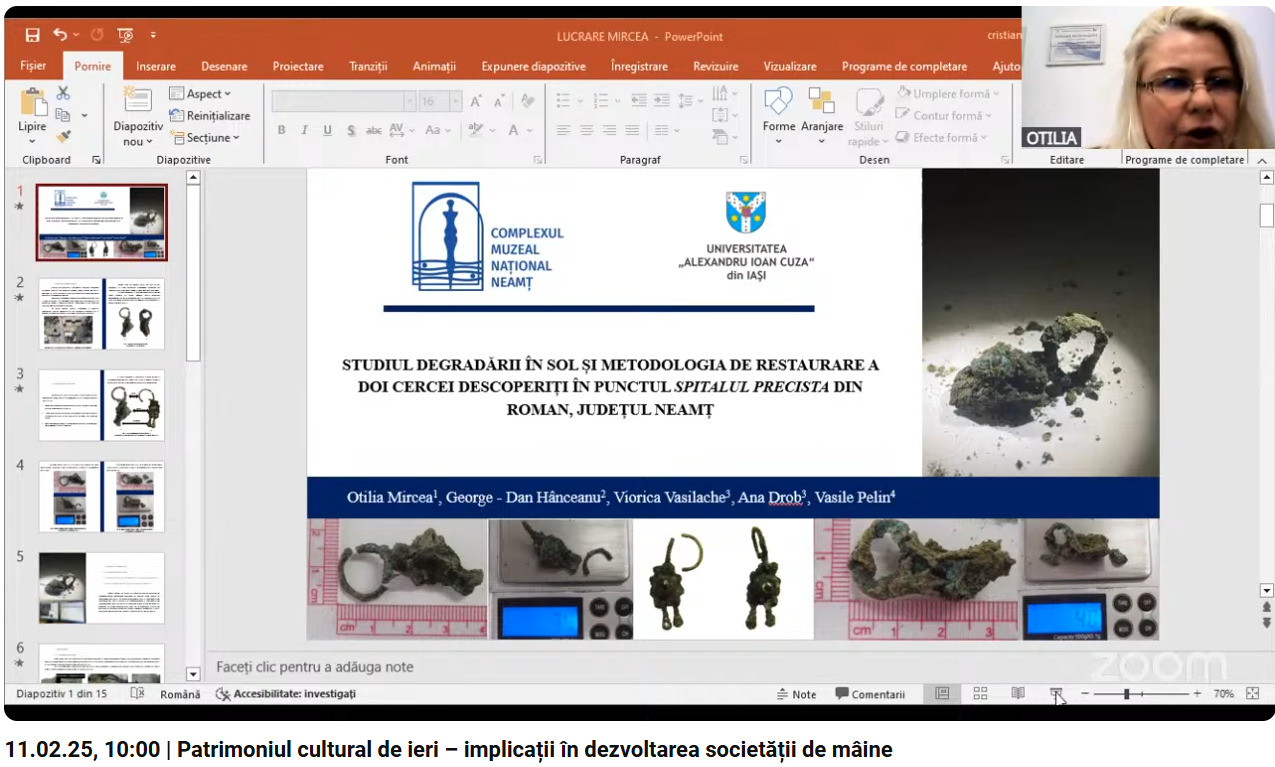Switch to Expunere diapozitive tab

point(533,66)
